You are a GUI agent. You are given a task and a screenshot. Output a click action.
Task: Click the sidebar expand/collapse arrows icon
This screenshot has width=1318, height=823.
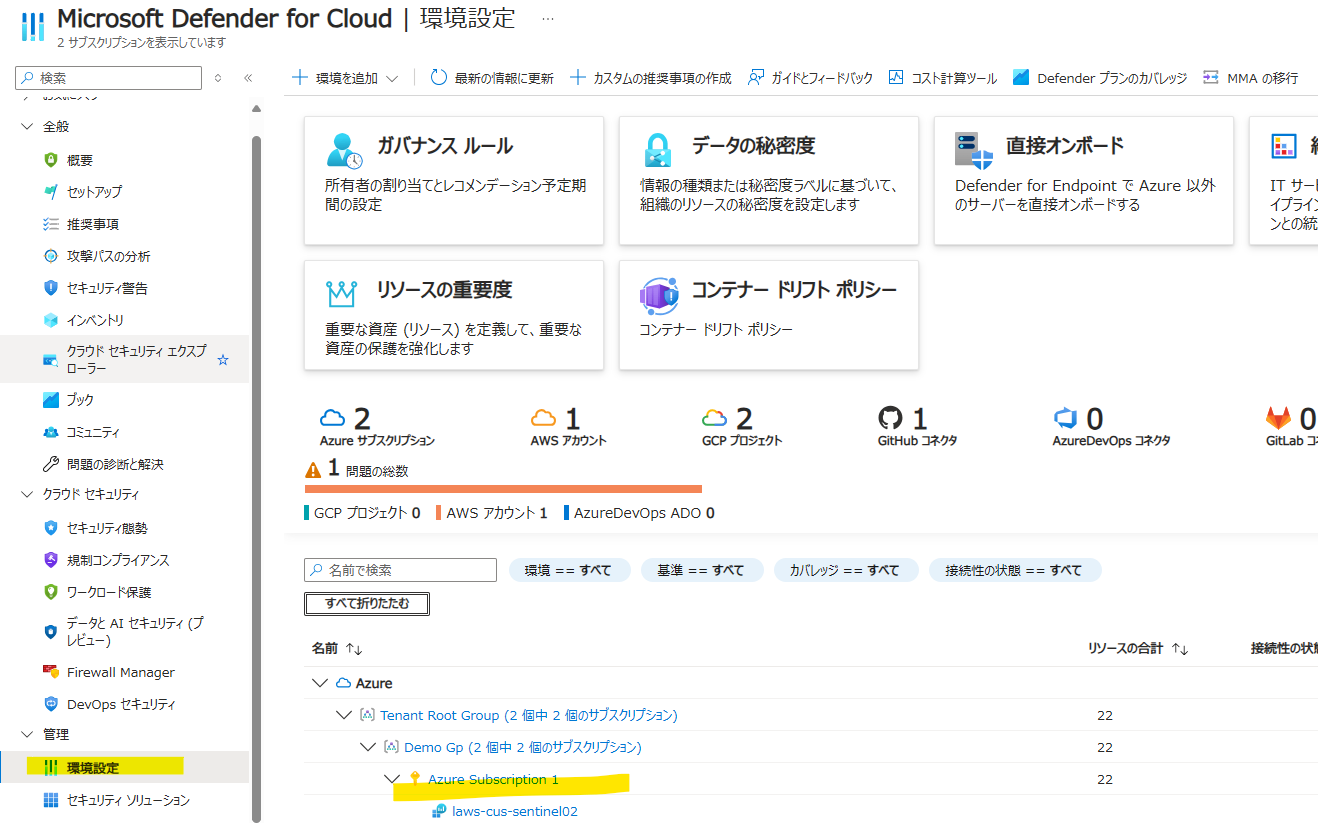tap(218, 78)
